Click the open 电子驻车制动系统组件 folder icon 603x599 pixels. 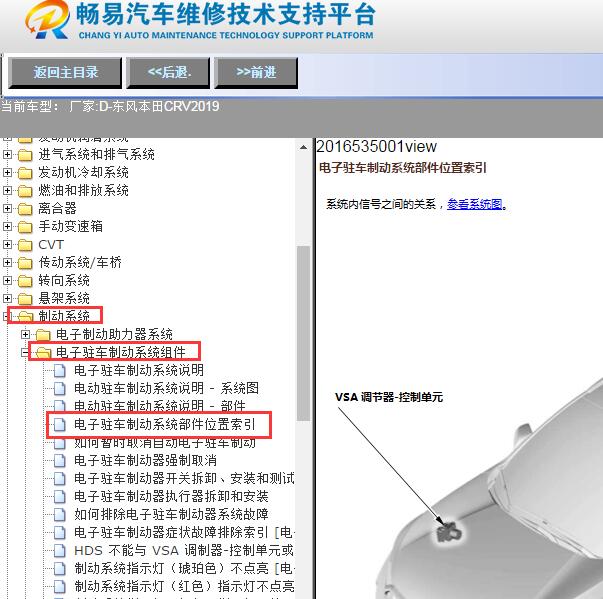43,353
